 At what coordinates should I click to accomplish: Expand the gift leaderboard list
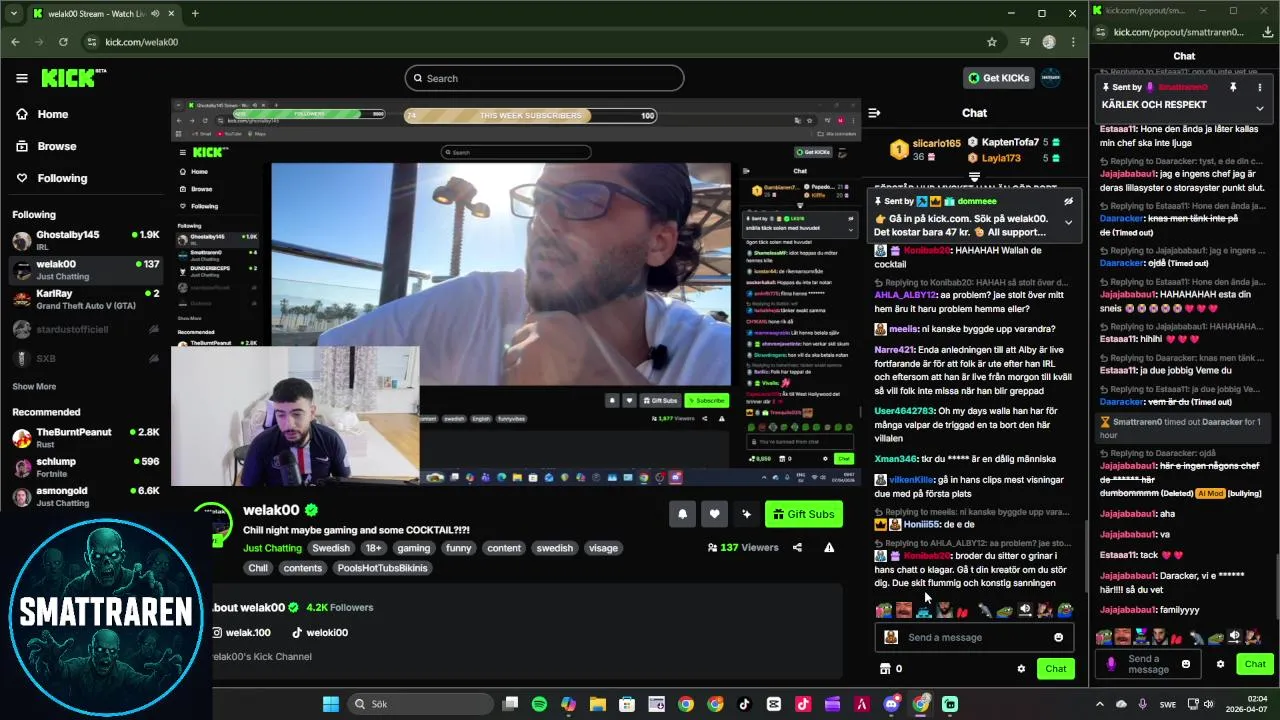[x=974, y=177]
